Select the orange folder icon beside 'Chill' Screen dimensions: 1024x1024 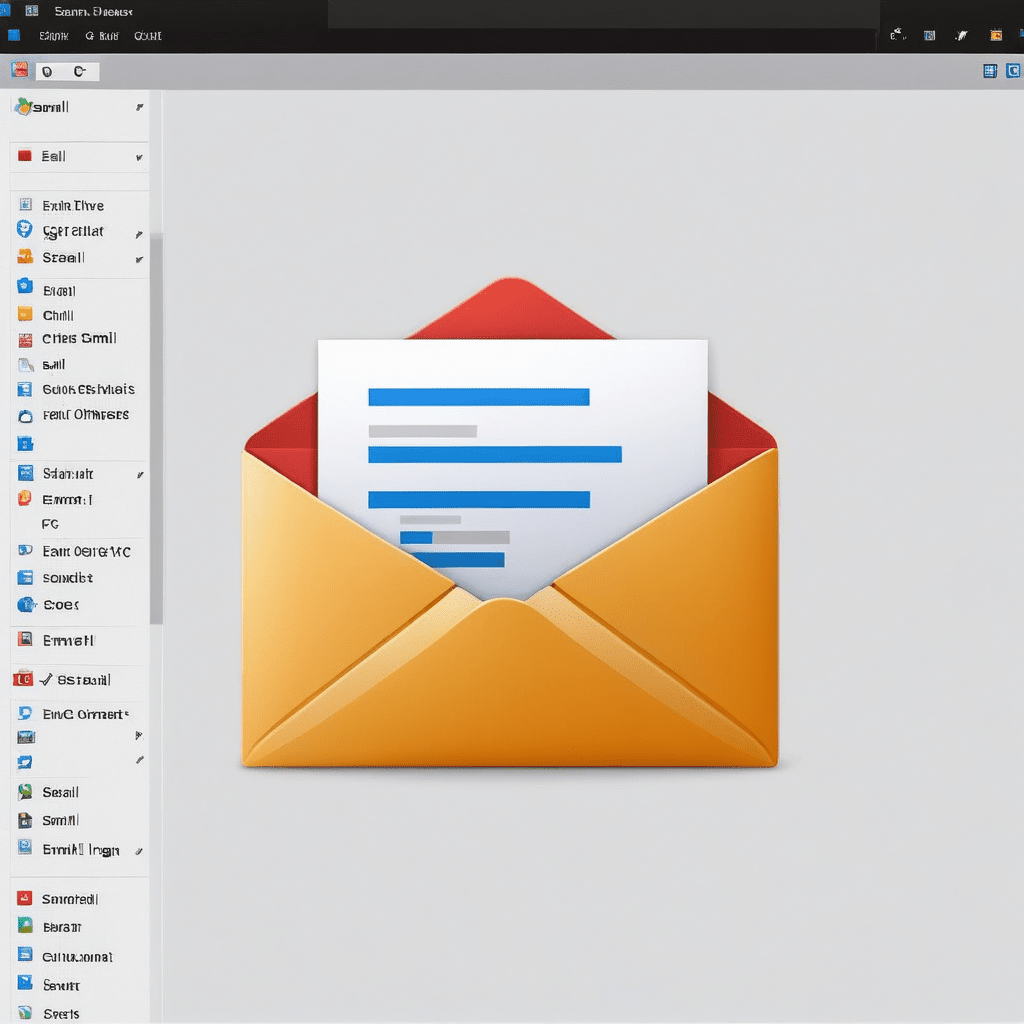(25, 315)
